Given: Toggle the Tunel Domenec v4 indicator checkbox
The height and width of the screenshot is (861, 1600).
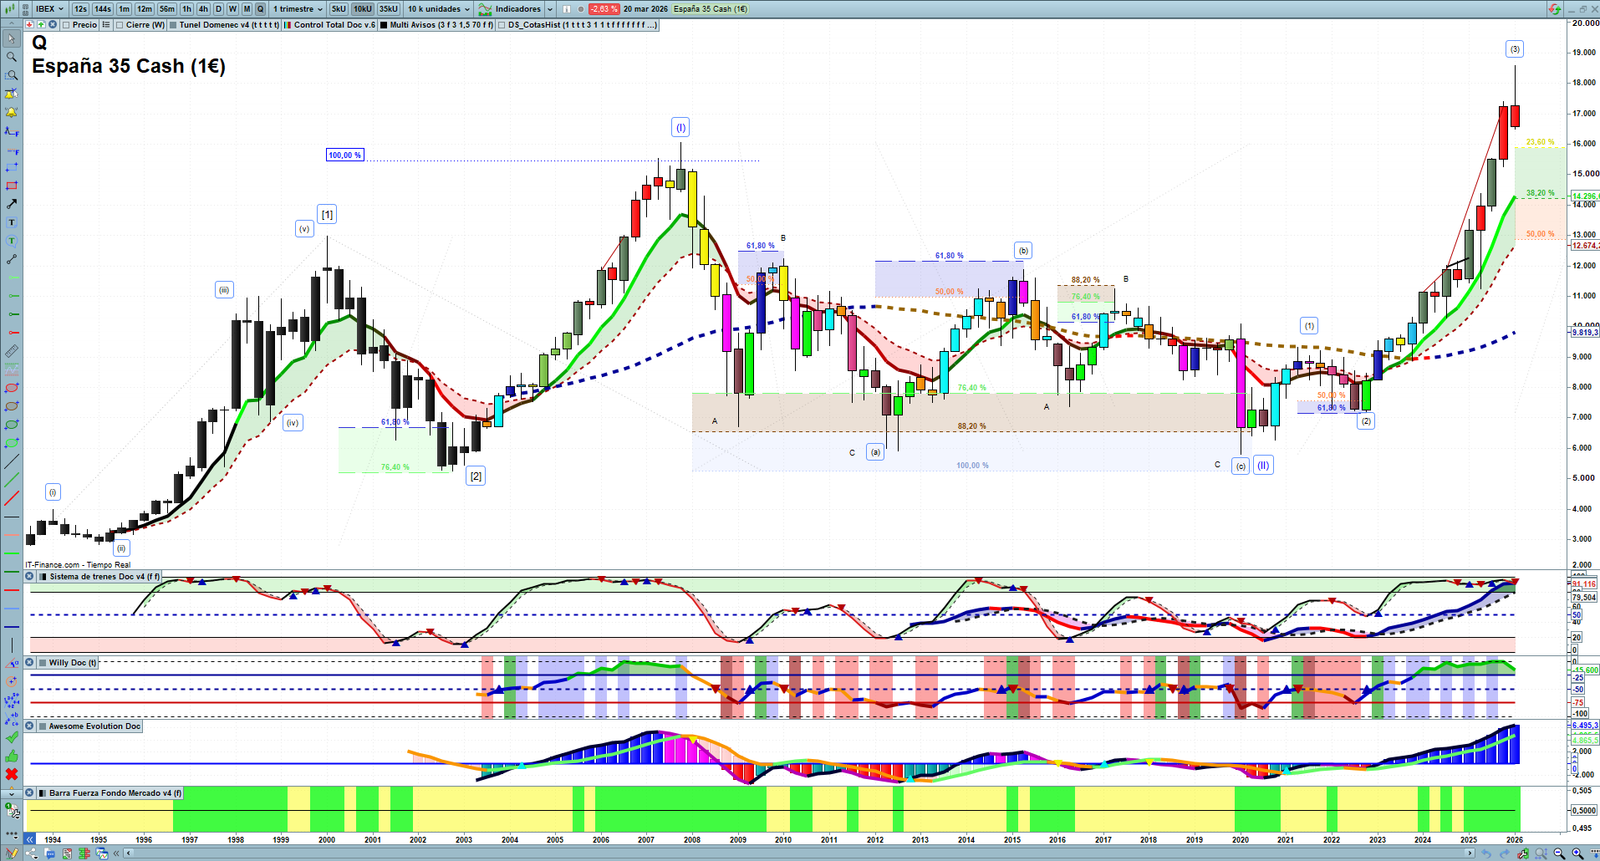Looking at the screenshot, I should pos(173,25).
